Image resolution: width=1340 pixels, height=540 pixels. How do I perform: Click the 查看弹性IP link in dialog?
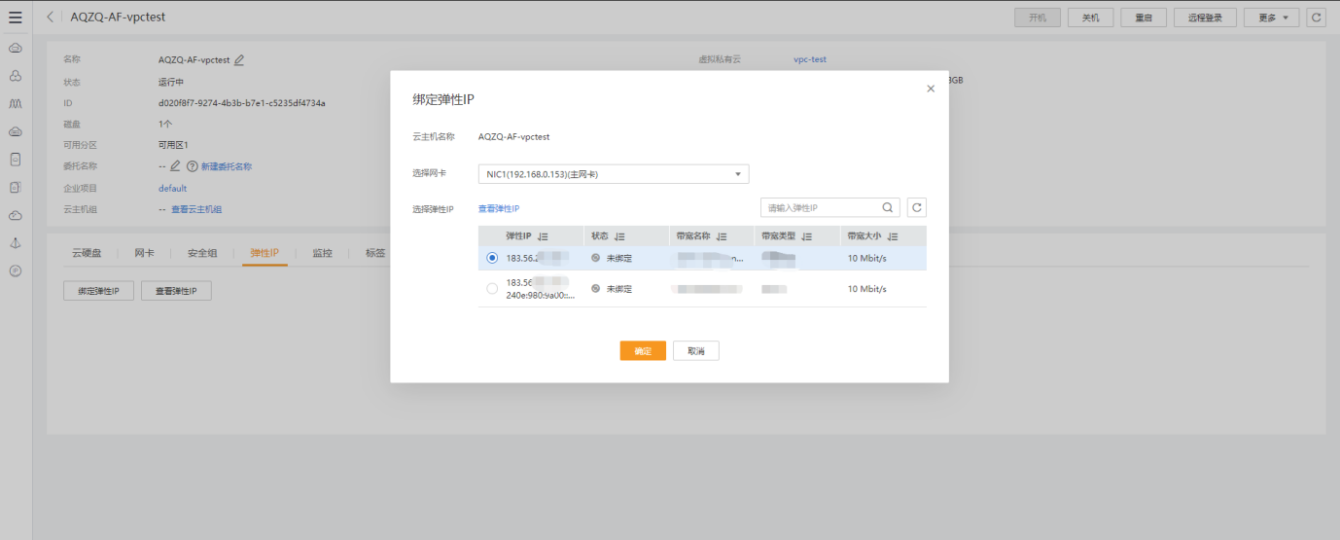pyautogui.click(x=498, y=209)
